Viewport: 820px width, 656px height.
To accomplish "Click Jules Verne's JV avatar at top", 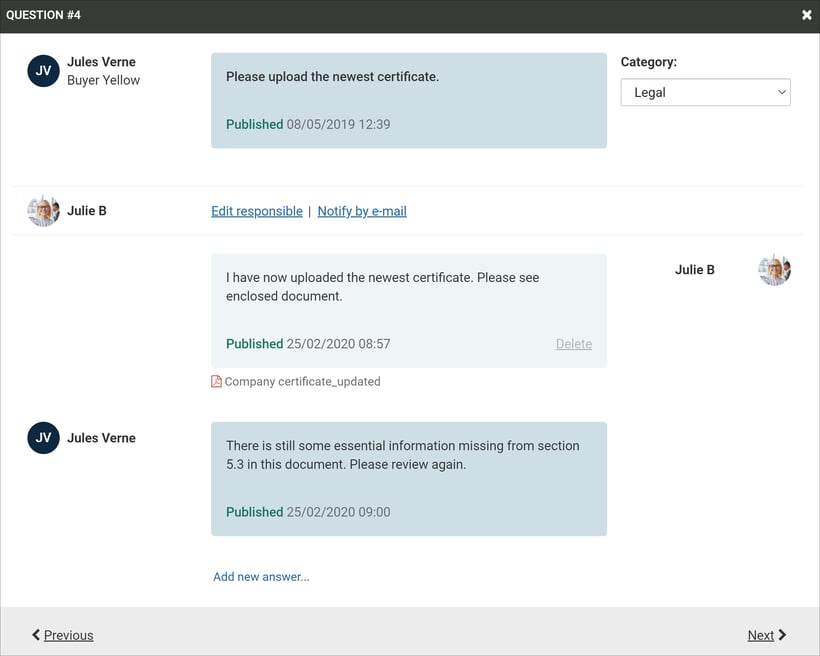I will [x=41, y=70].
